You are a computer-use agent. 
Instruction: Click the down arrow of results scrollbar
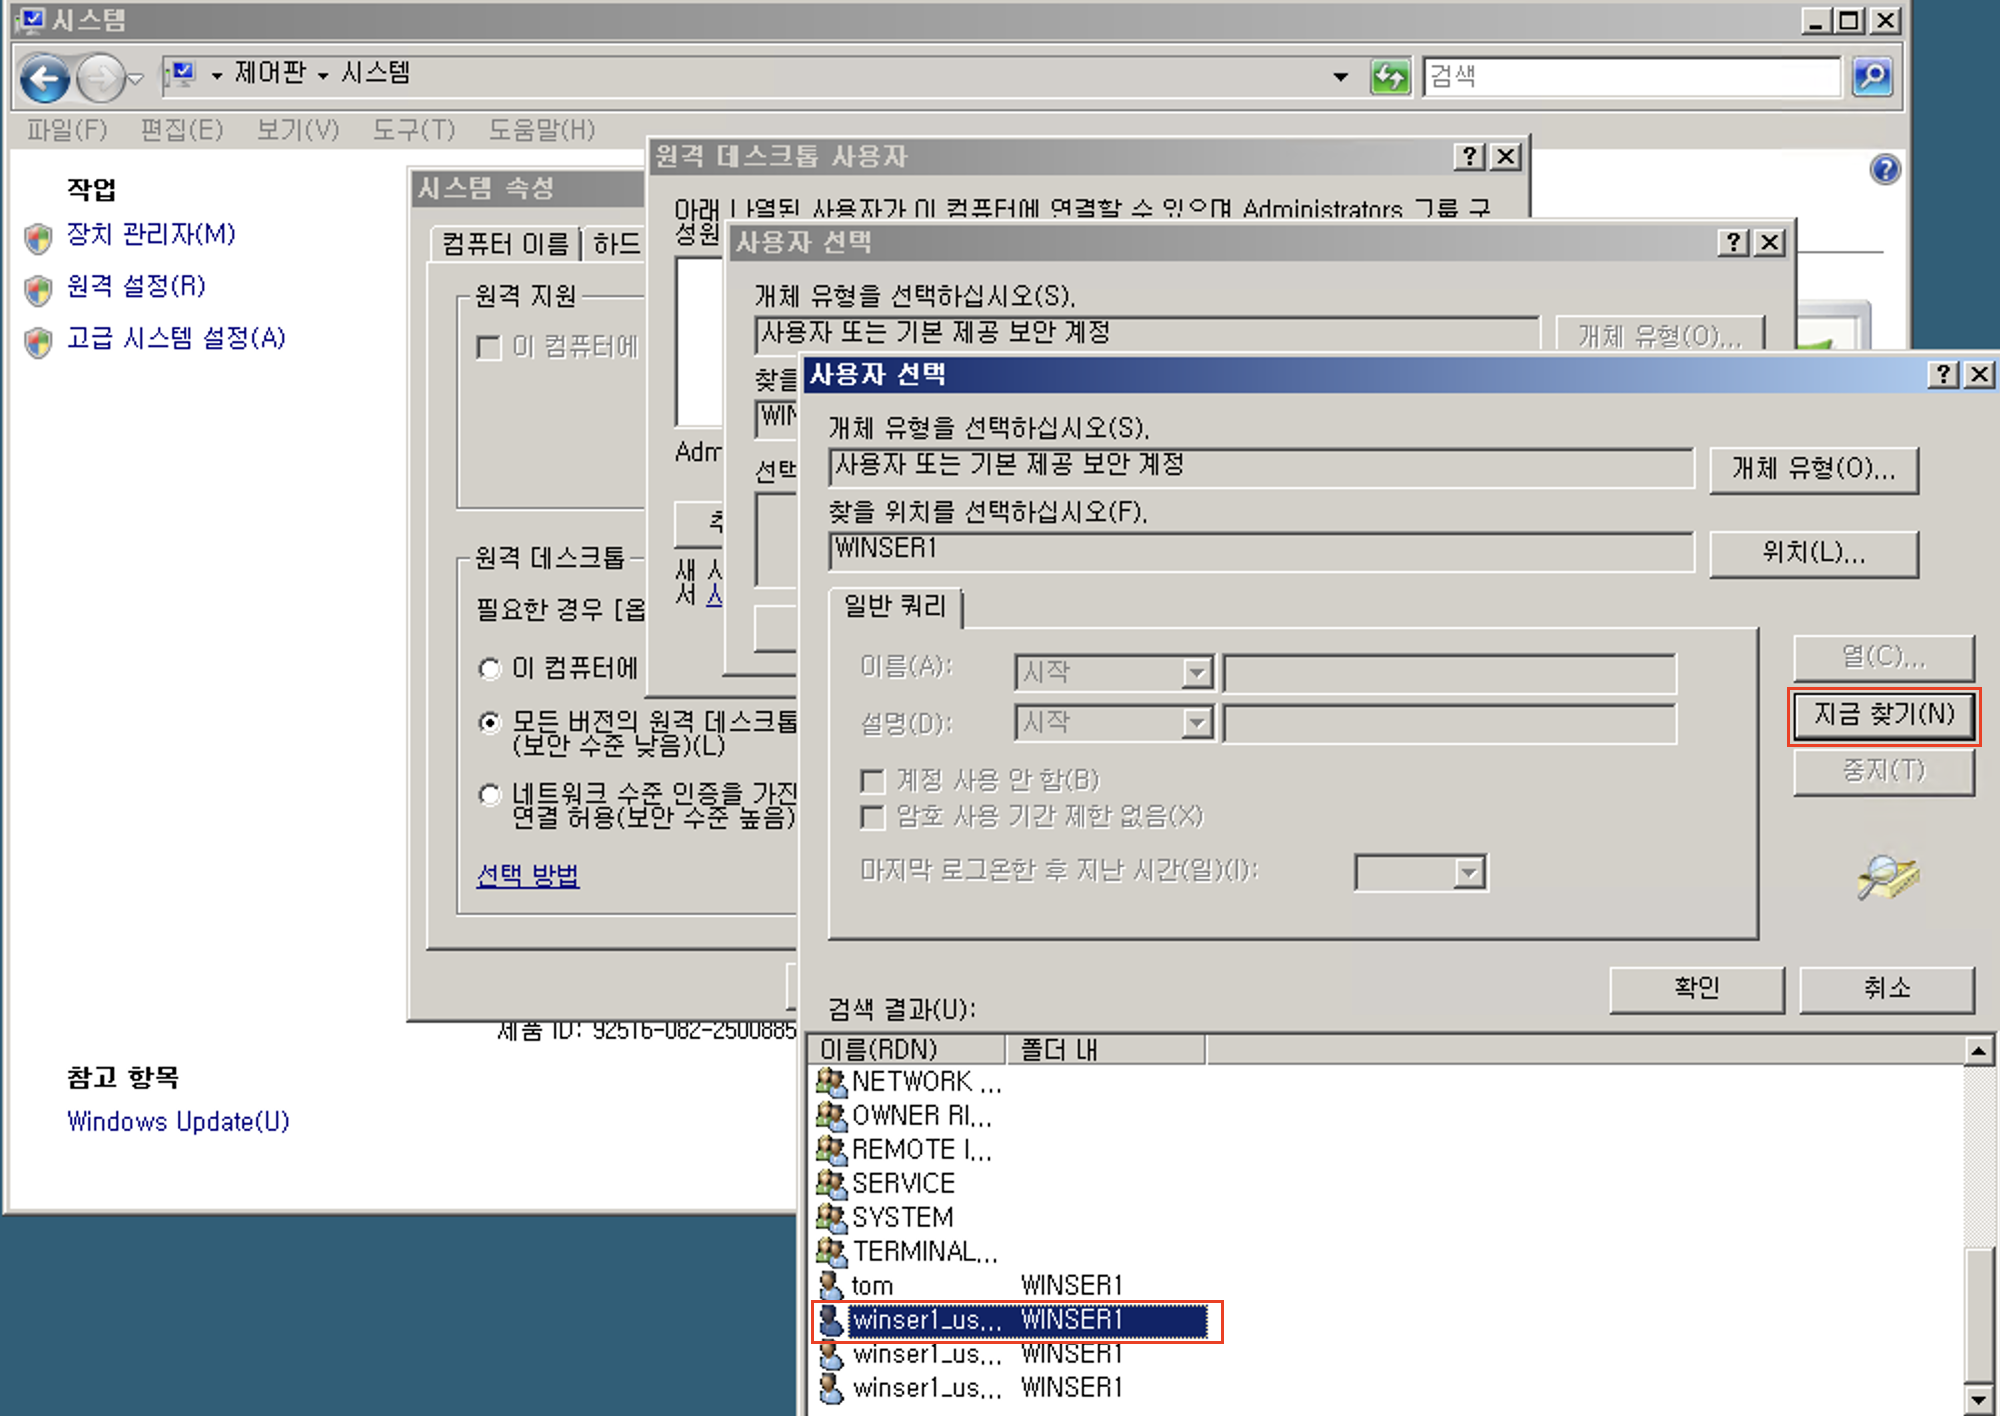[x=1978, y=1398]
